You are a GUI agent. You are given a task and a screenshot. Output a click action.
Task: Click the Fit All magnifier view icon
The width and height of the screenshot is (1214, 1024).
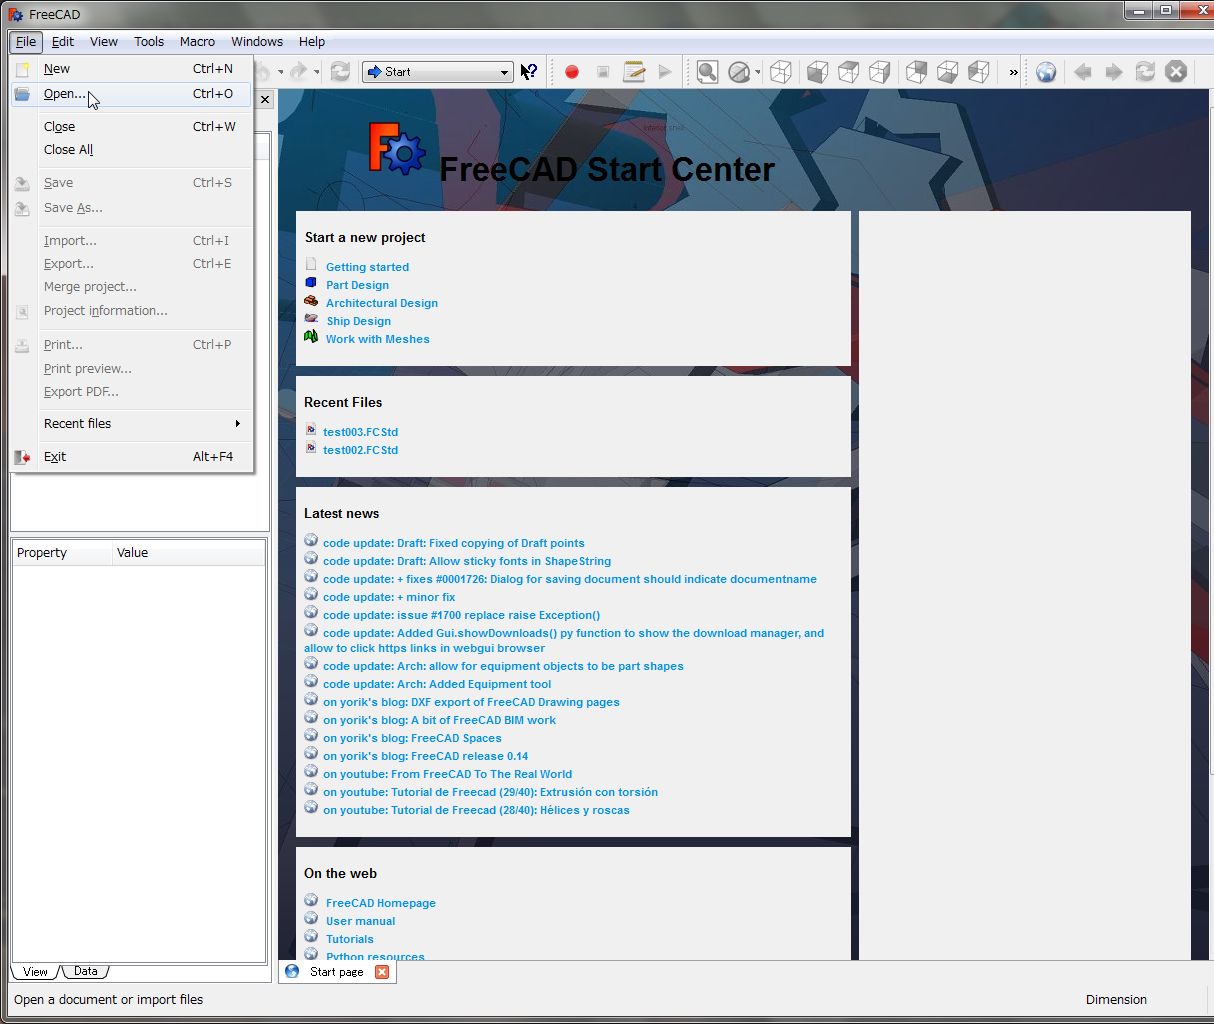[x=707, y=72]
